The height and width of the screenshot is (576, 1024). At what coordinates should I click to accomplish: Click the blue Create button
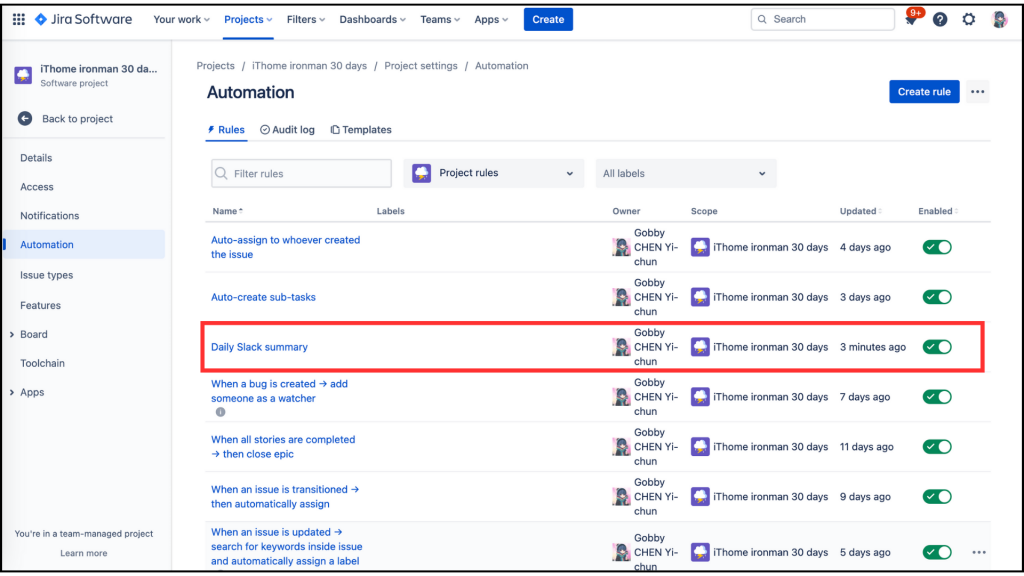[x=548, y=20]
